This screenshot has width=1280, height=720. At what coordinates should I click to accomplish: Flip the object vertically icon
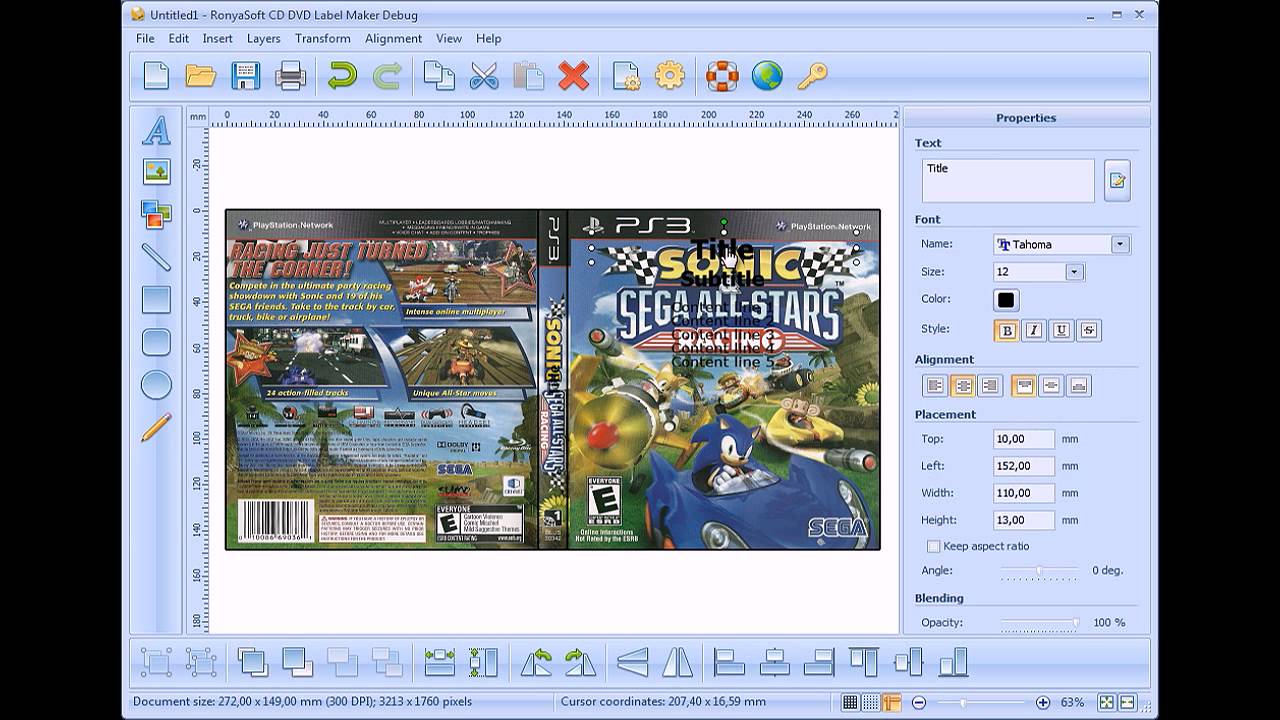[633, 662]
